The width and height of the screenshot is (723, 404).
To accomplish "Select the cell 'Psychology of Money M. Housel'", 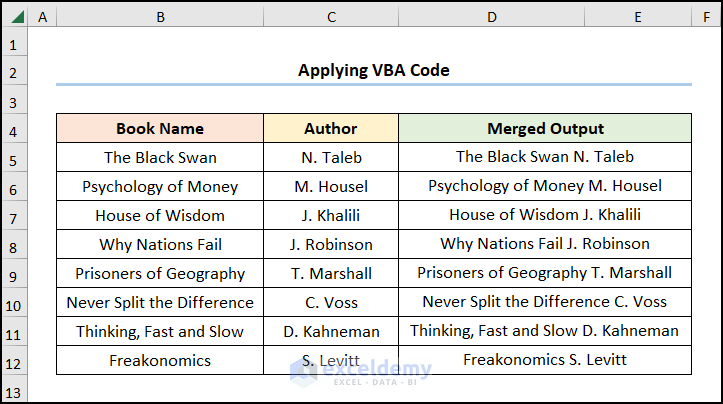I will tap(545, 187).
